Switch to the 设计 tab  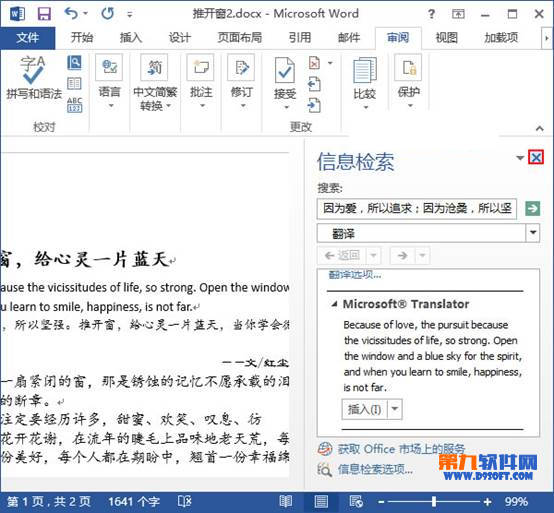pyautogui.click(x=179, y=37)
